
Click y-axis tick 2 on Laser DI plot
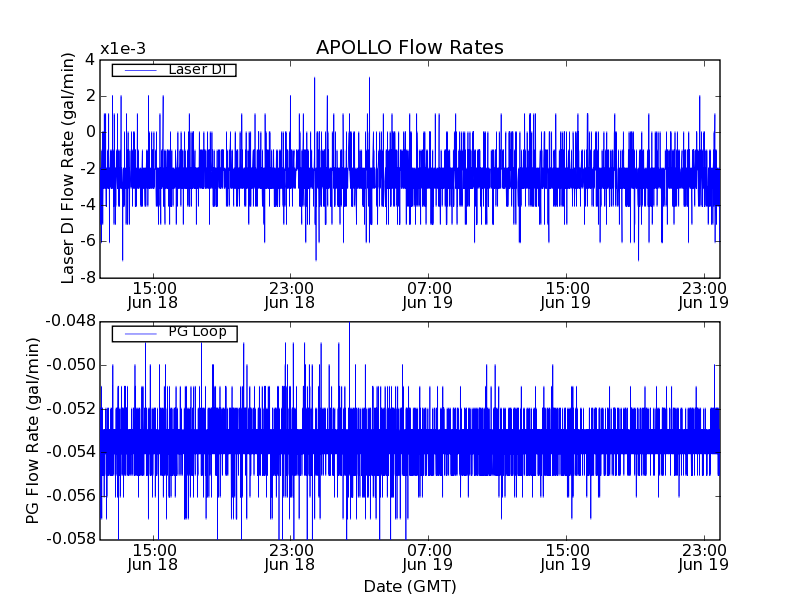[90, 96]
